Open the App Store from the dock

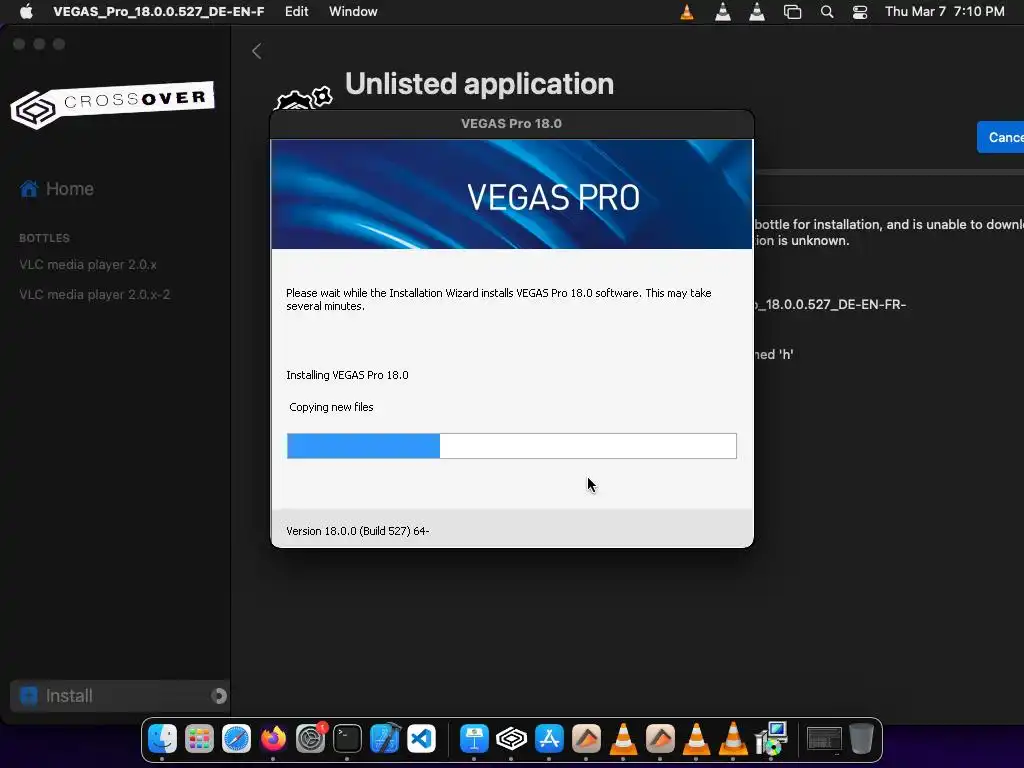point(549,739)
